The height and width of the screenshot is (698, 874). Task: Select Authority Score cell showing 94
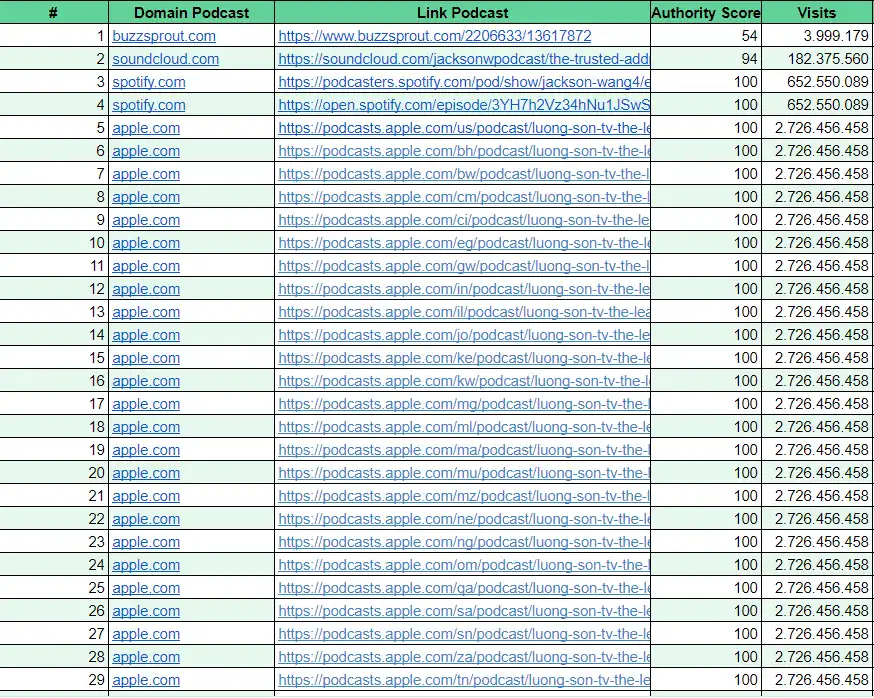706,59
